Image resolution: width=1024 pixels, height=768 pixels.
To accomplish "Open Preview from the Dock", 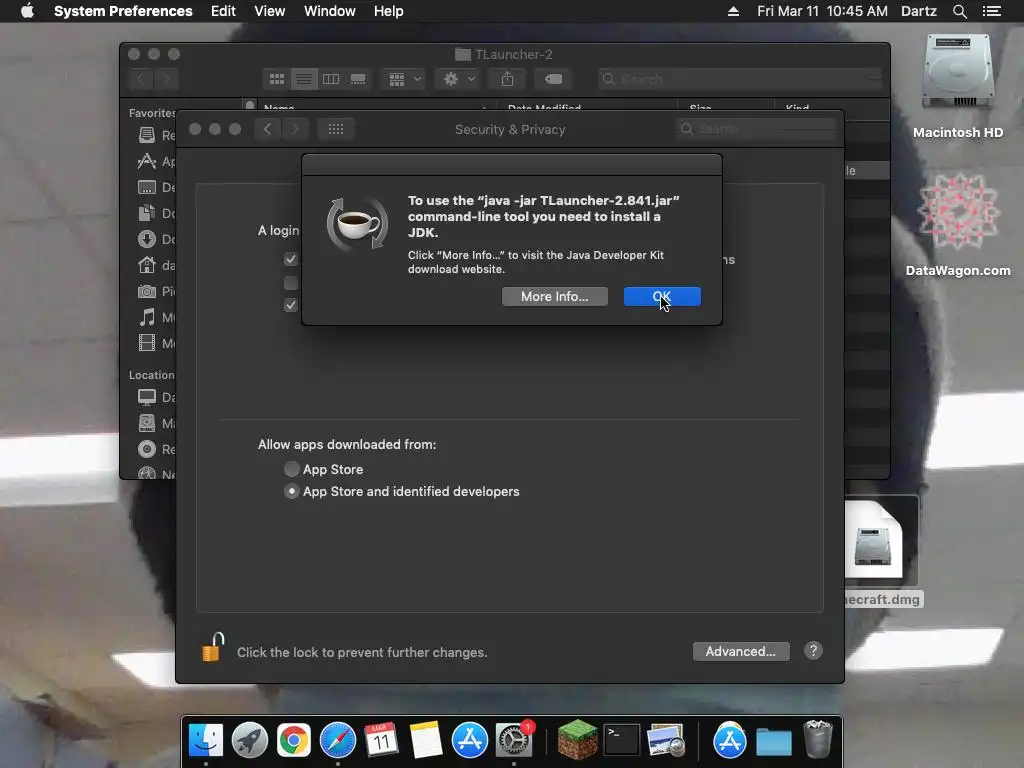I will pos(665,741).
